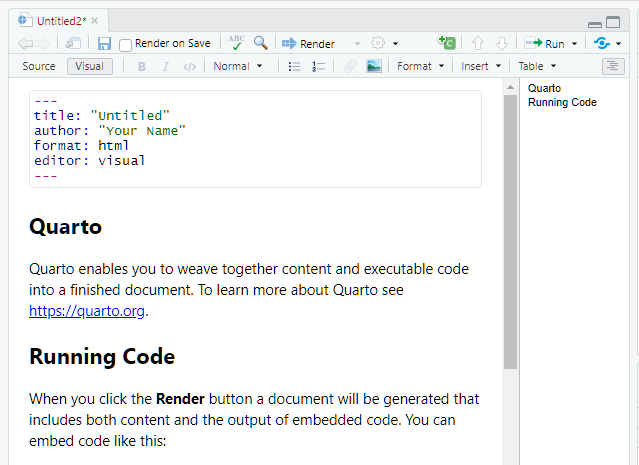639x465 pixels.
Task: Open the https://quarto.org link
Action: coord(87,311)
